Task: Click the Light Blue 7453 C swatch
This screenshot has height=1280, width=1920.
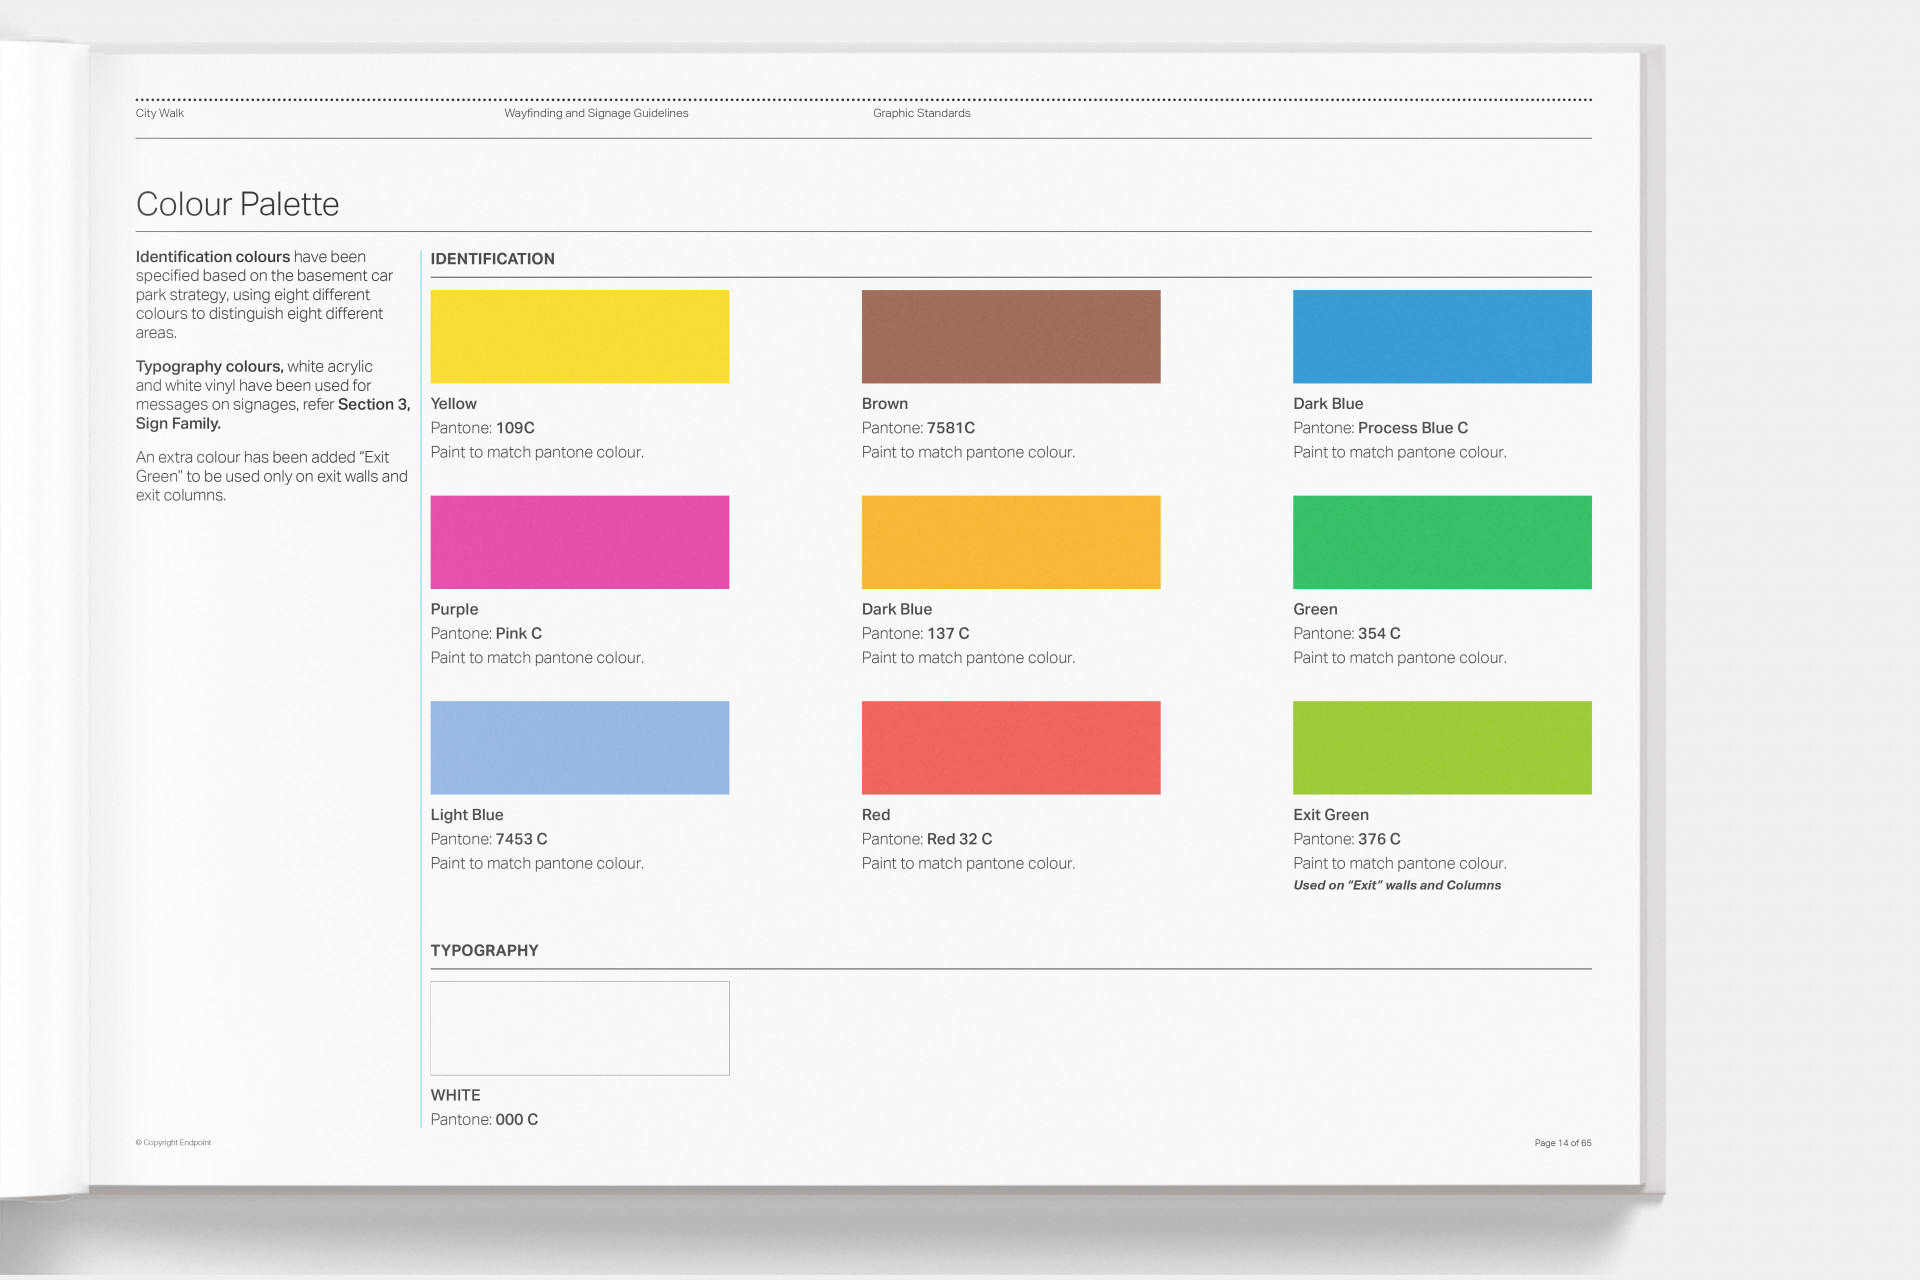Action: [579, 747]
